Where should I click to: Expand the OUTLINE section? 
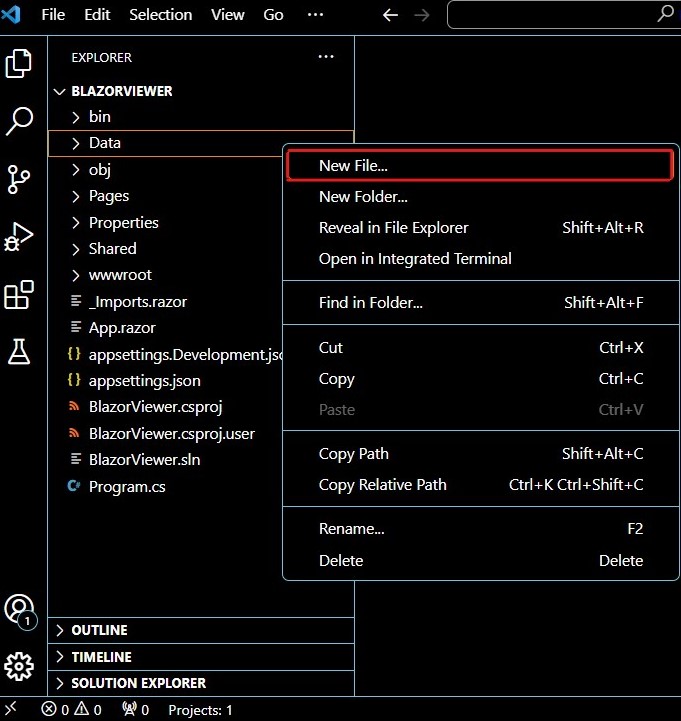tap(99, 630)
